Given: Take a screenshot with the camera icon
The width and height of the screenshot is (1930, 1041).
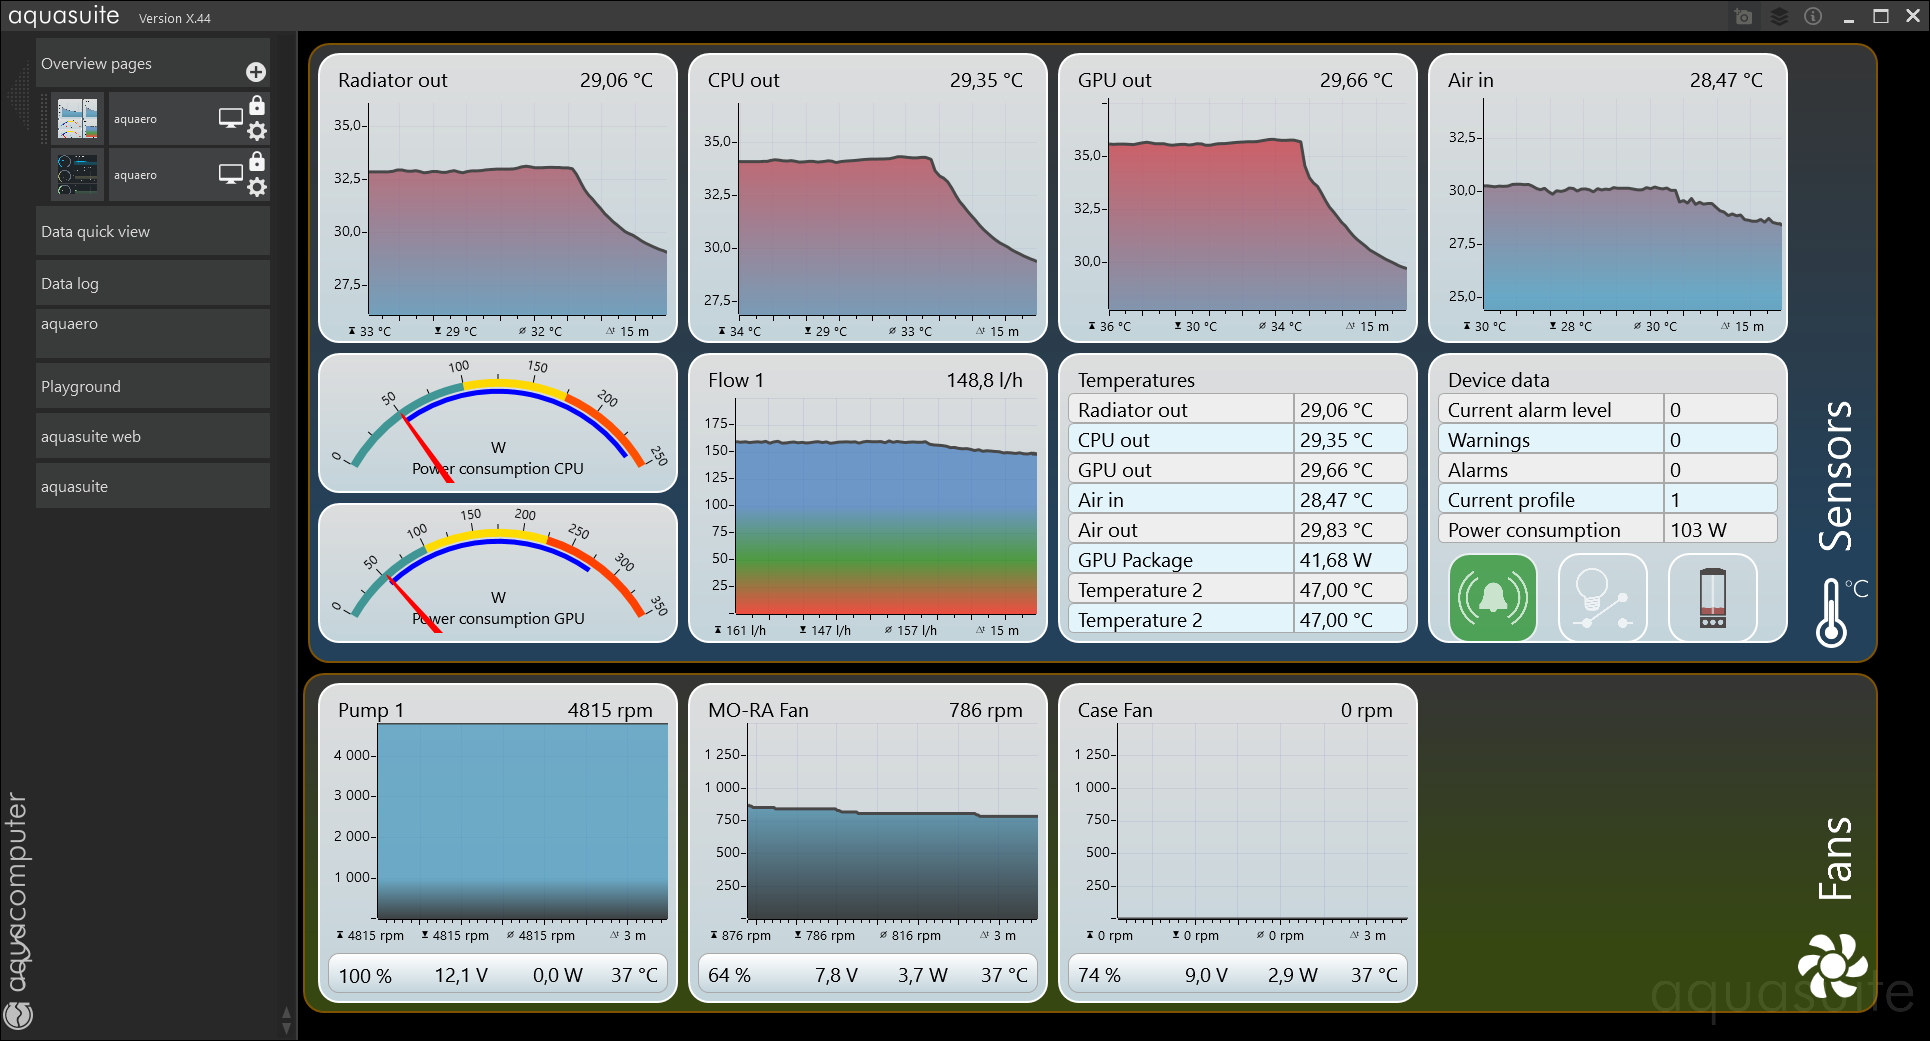Looking at the screenshot, I should (x=1743, y=17).
